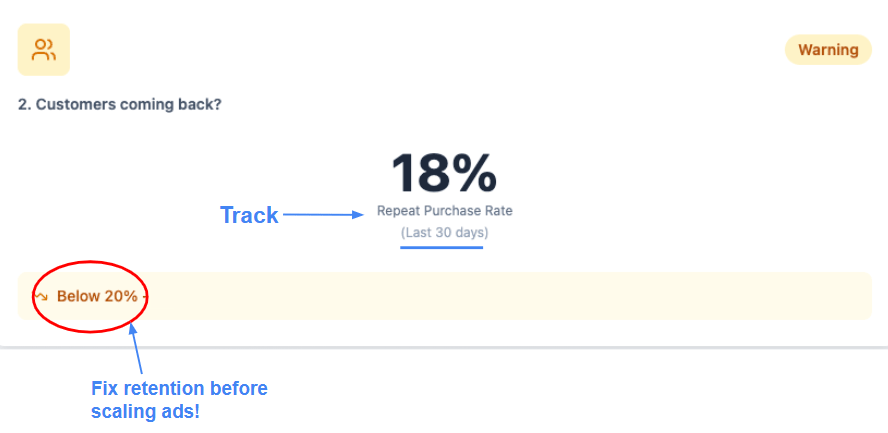Click the yellow tile behind the customers icon
Screen dimensions: 888x433
(26, 32)
